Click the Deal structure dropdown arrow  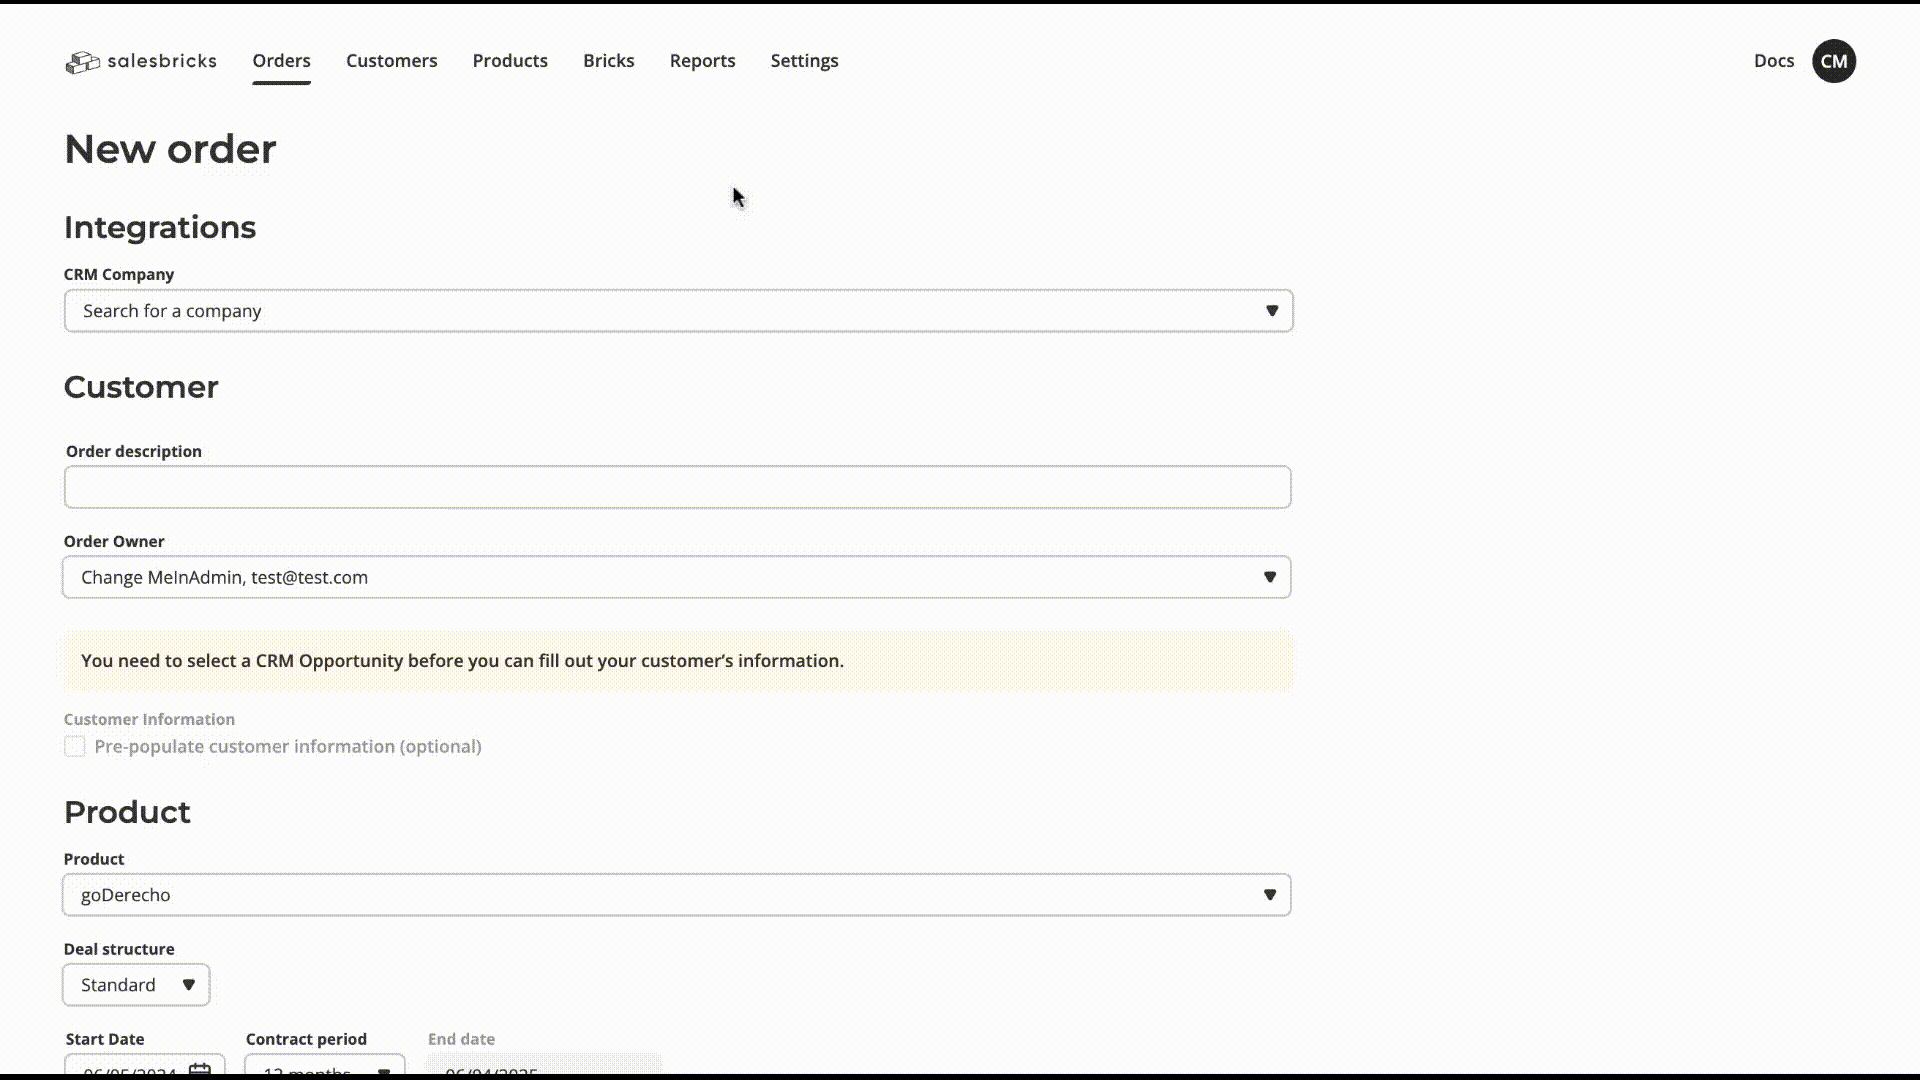point(188,985)
